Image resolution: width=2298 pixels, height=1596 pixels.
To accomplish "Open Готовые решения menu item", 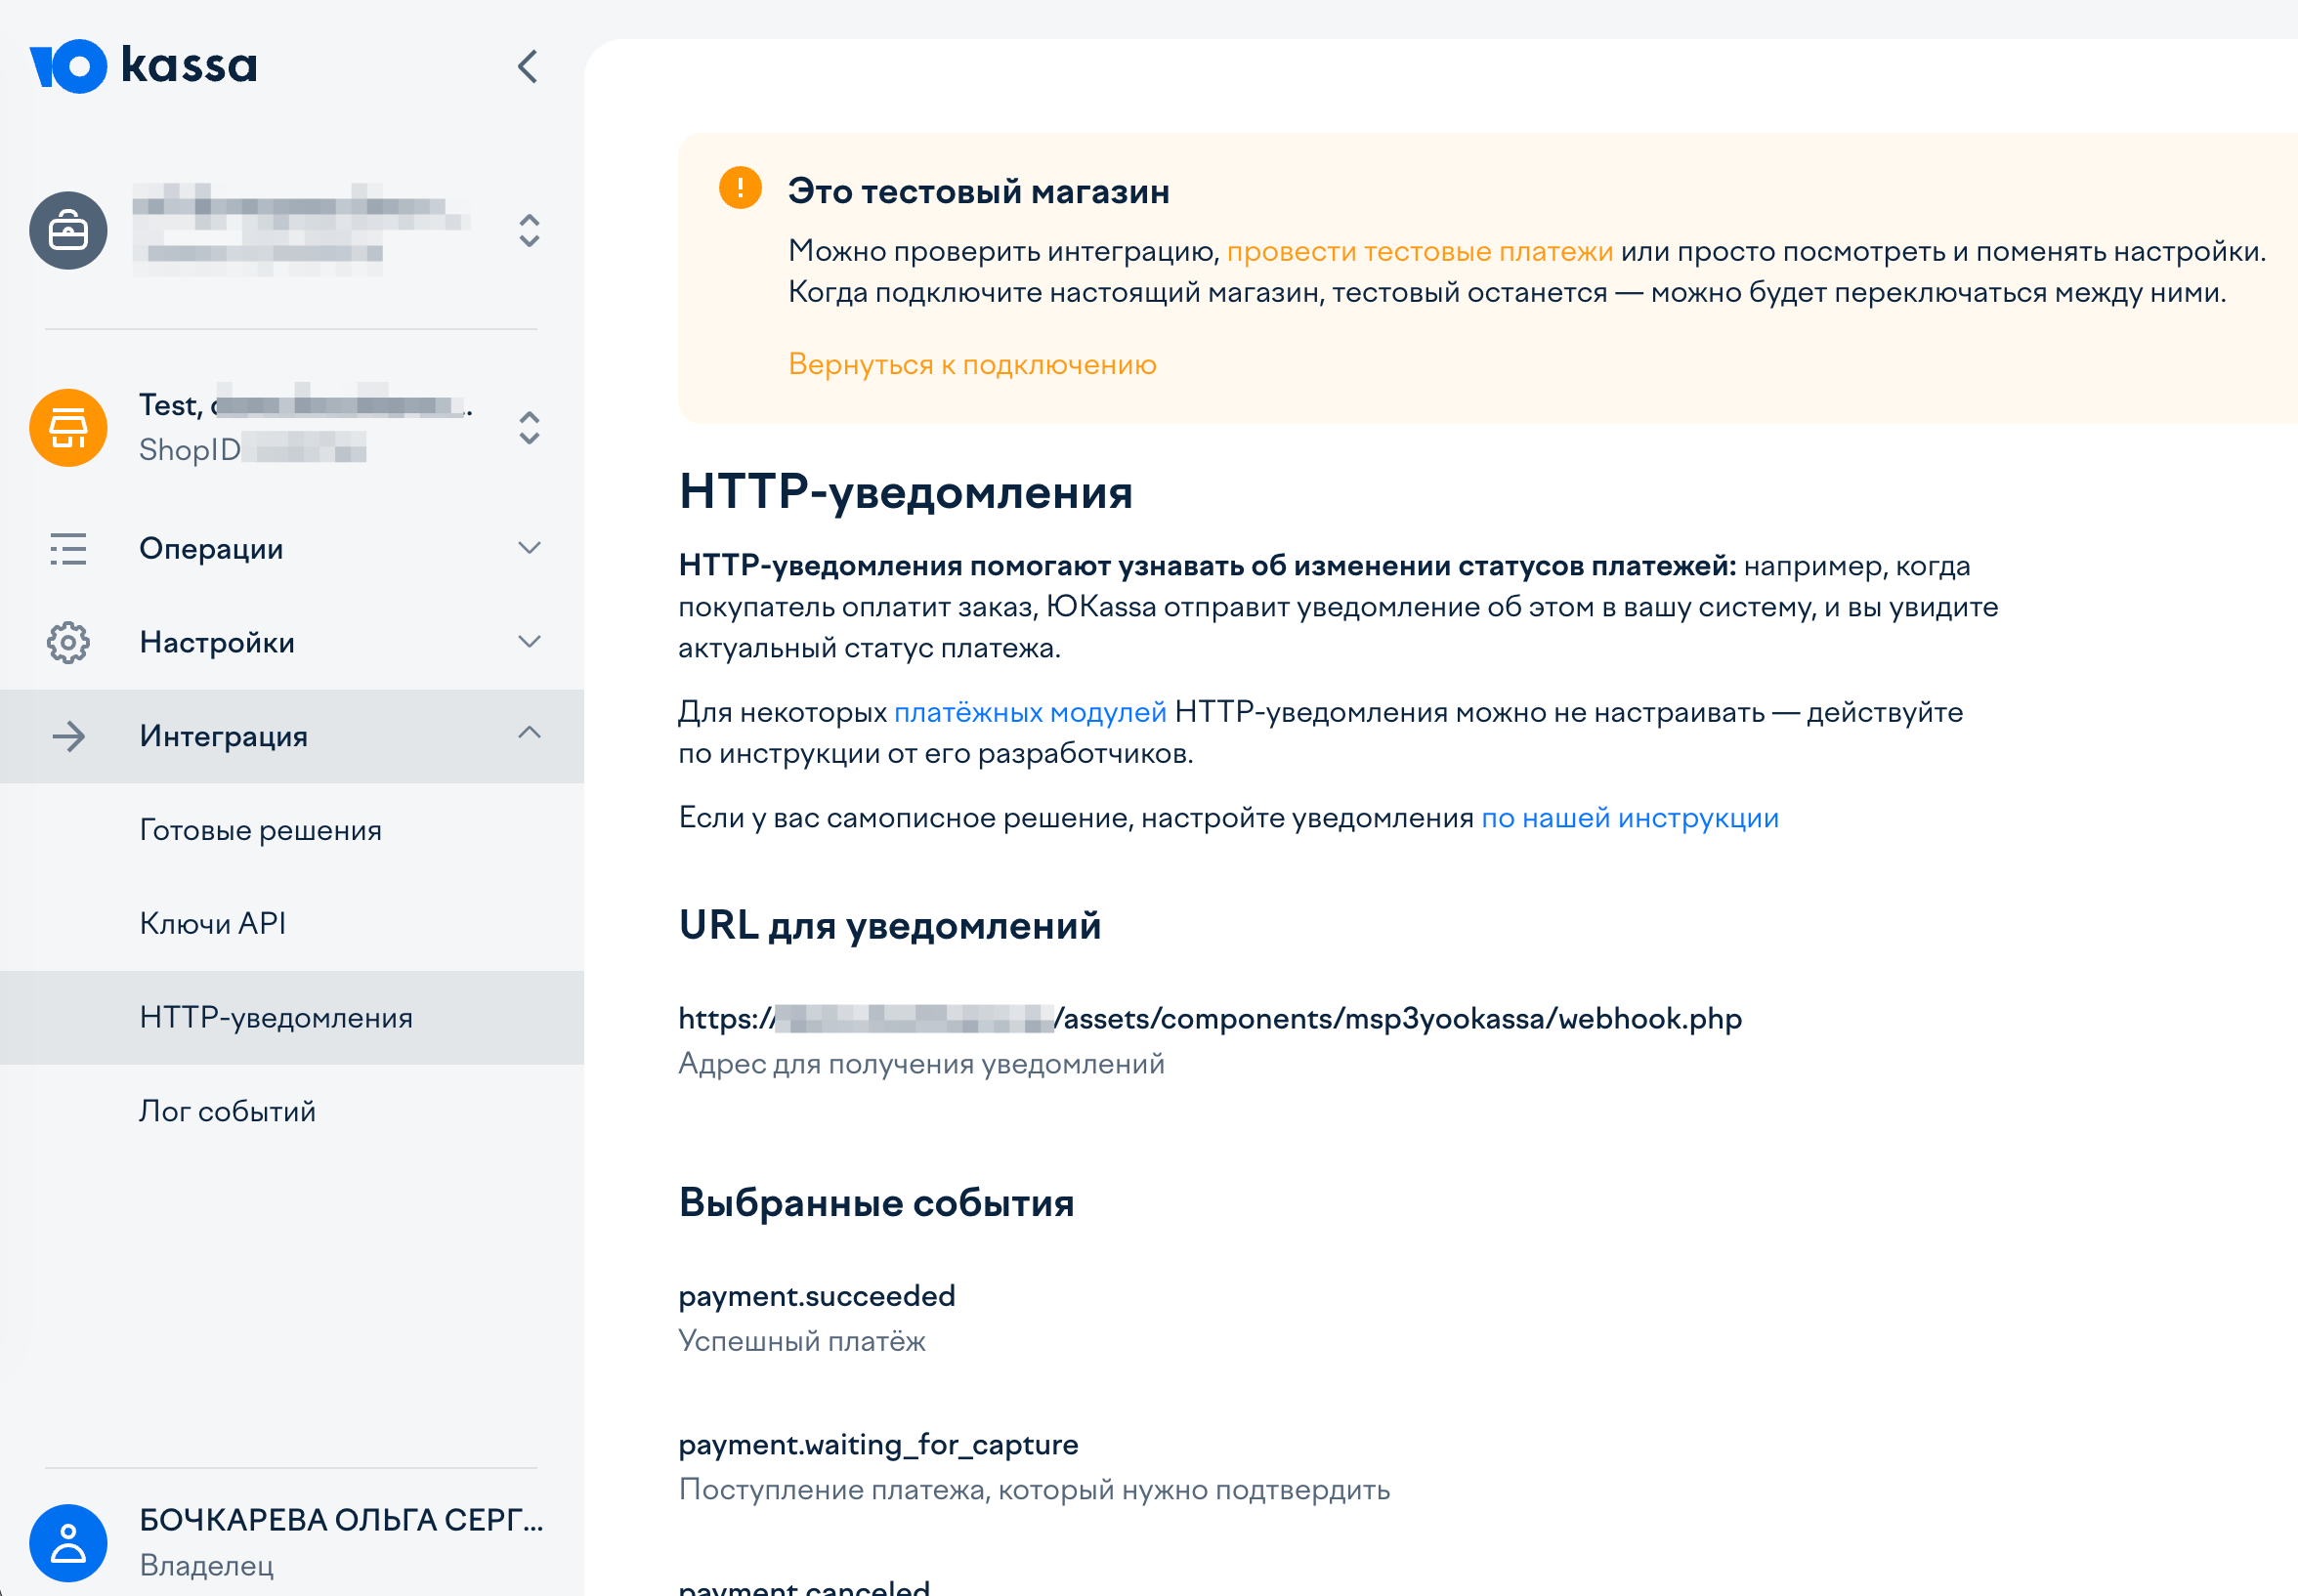I will (260, 830).
